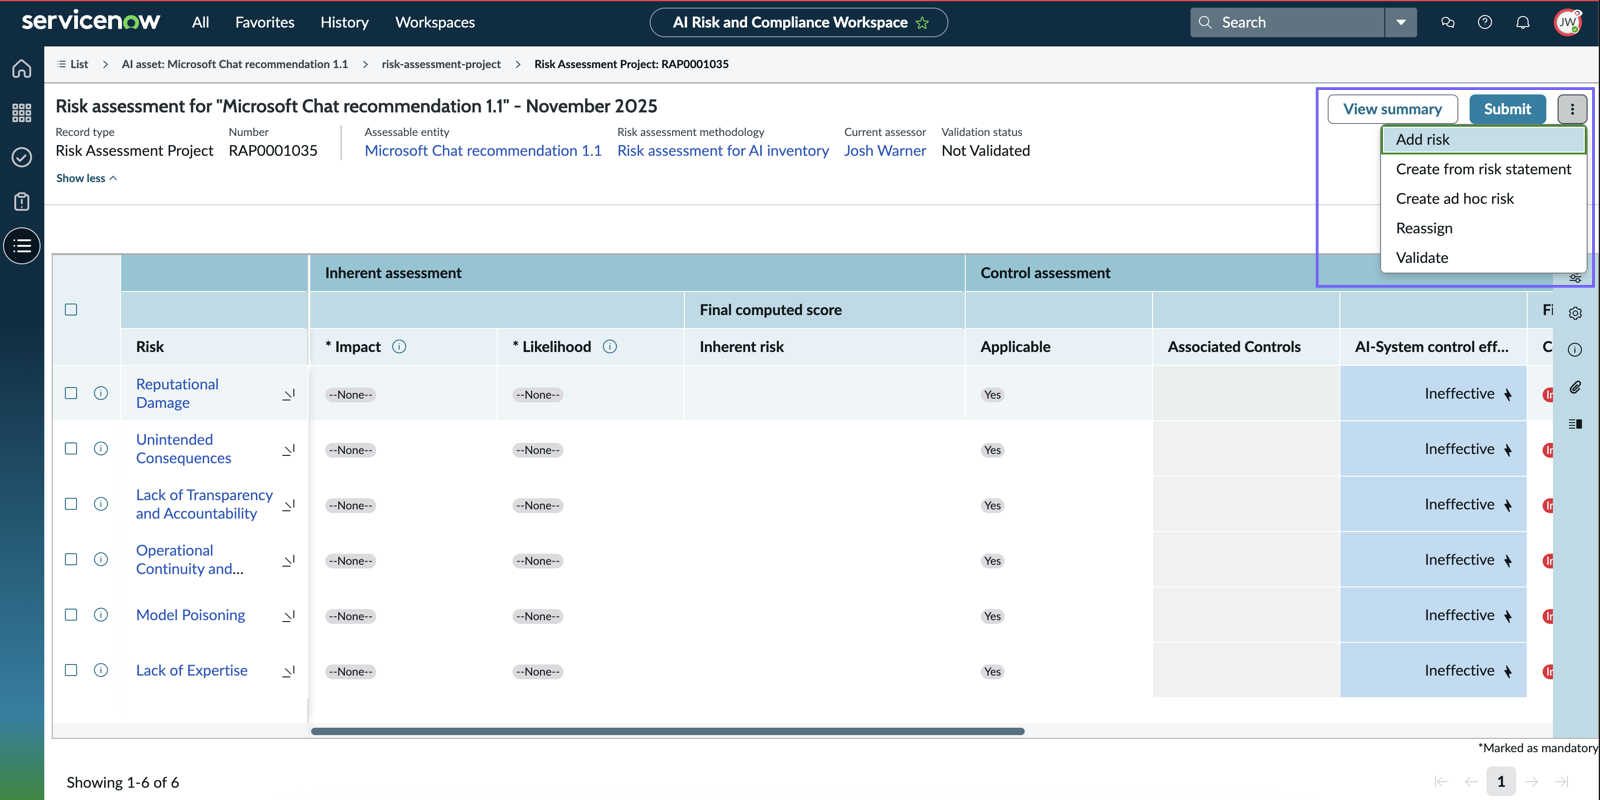Choose Create from risk statement
Screen dimensions: 1600x800
tap(1484, 169)
